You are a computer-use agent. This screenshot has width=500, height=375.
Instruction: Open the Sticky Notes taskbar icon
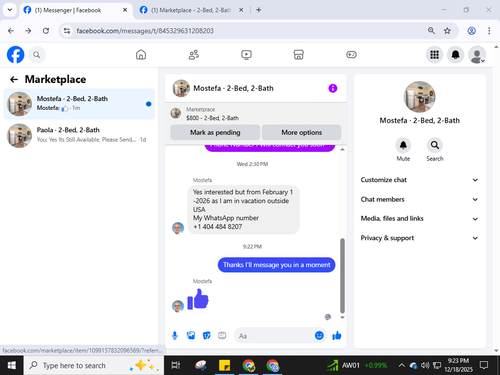(224, 365)
